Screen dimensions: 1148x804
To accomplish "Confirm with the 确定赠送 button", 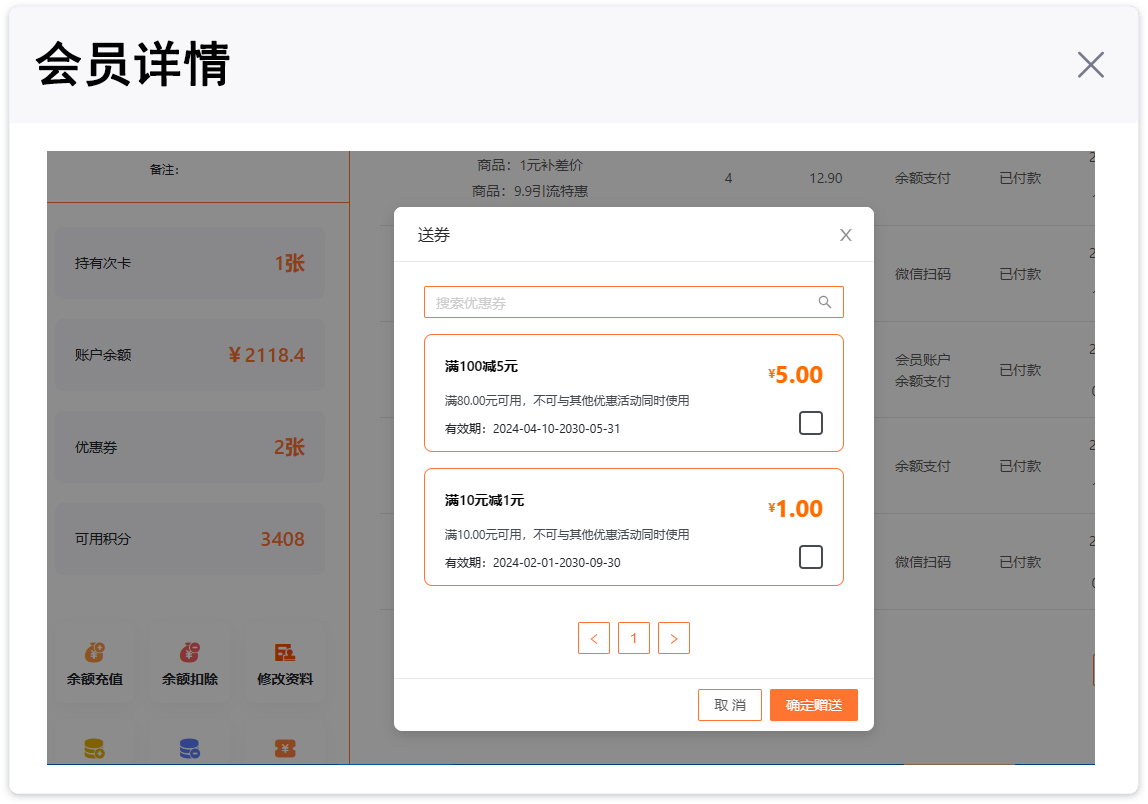I will 814,705.
